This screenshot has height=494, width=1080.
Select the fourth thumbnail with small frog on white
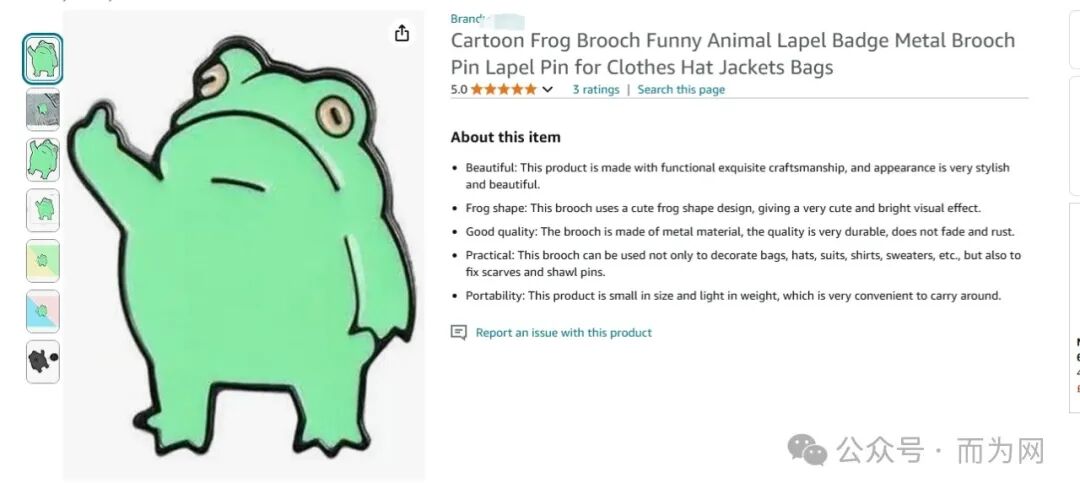point(43,210)
